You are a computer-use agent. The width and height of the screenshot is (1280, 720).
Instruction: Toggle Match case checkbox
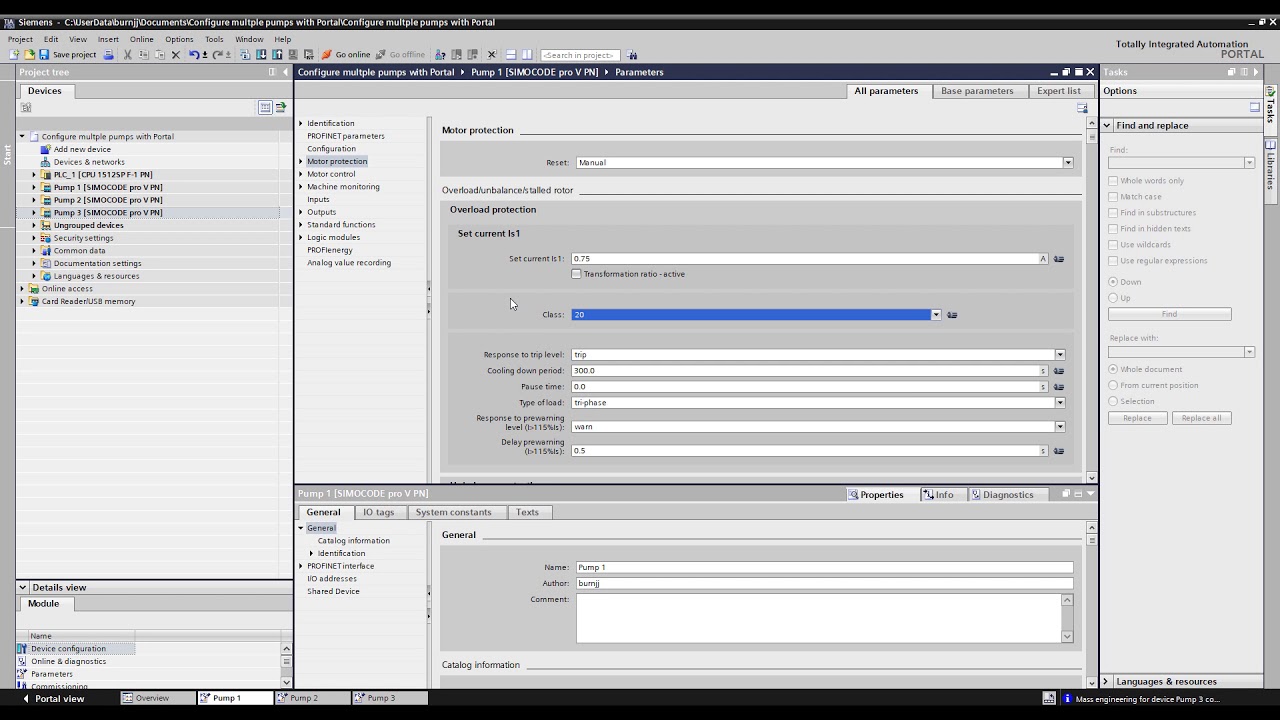pos(1113,197)
